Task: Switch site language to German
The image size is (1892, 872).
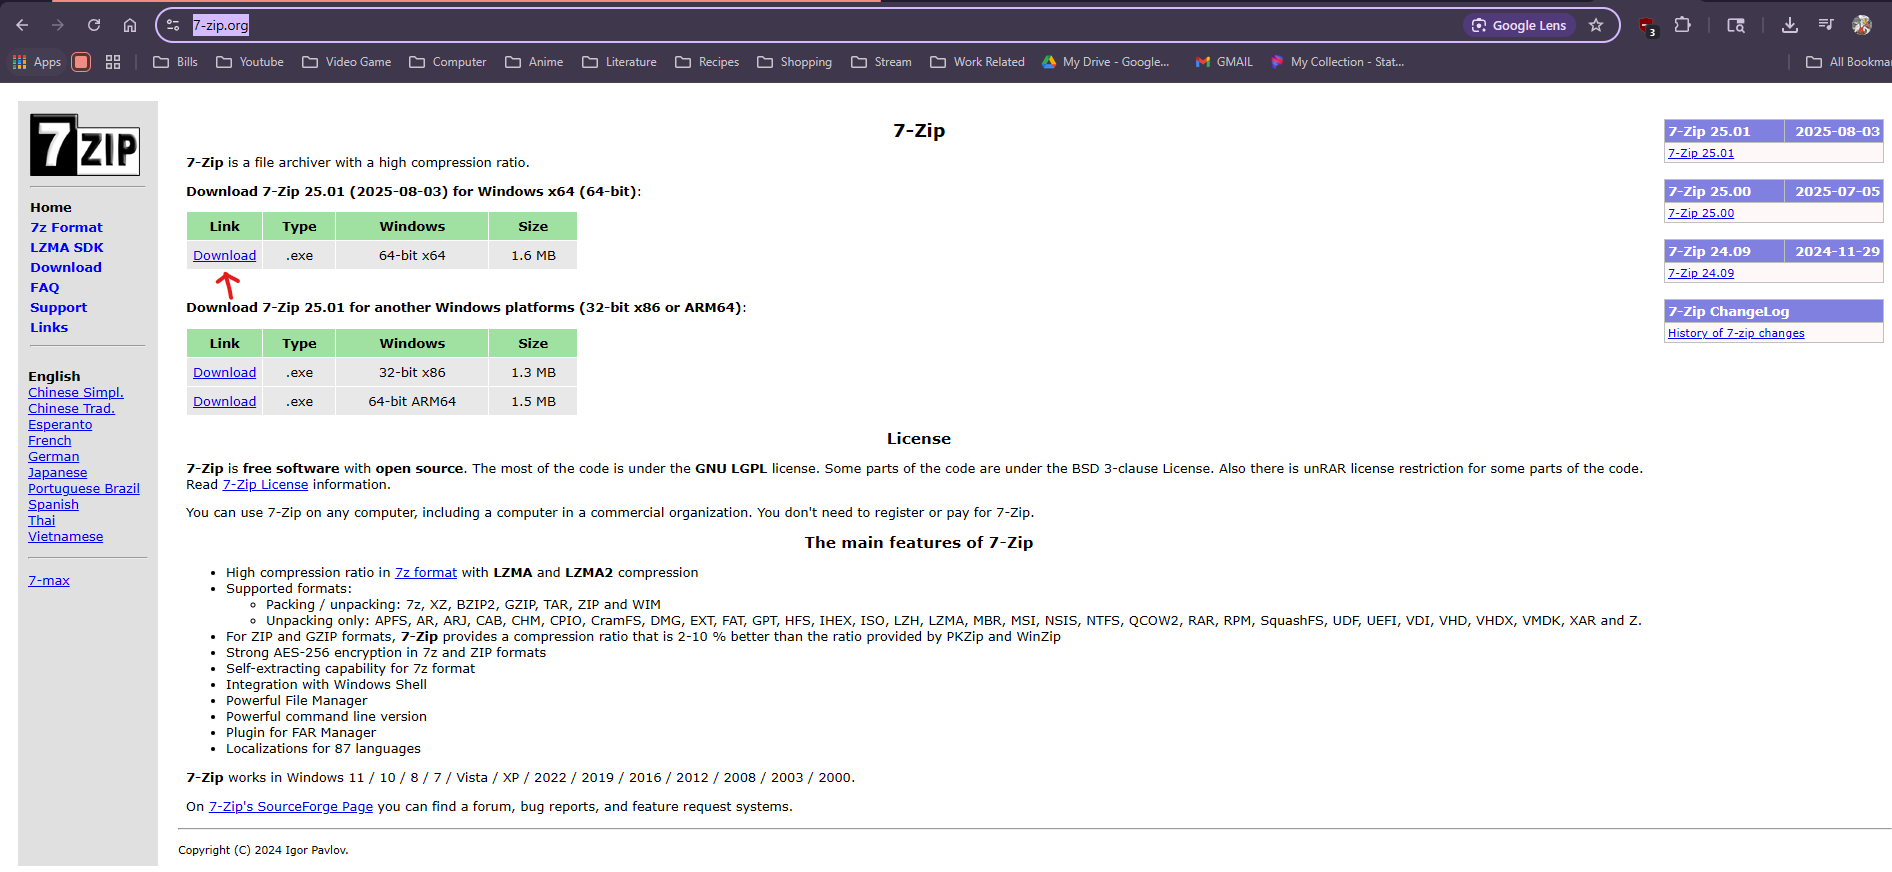Action: [54, 457]
